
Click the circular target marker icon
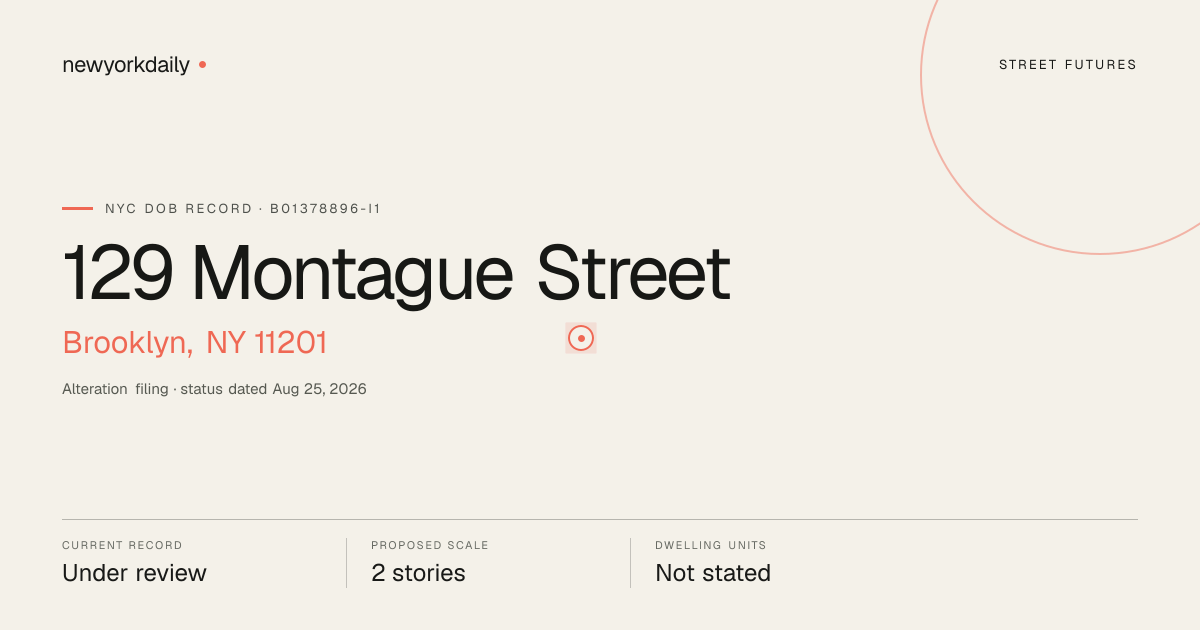[581, 339]
